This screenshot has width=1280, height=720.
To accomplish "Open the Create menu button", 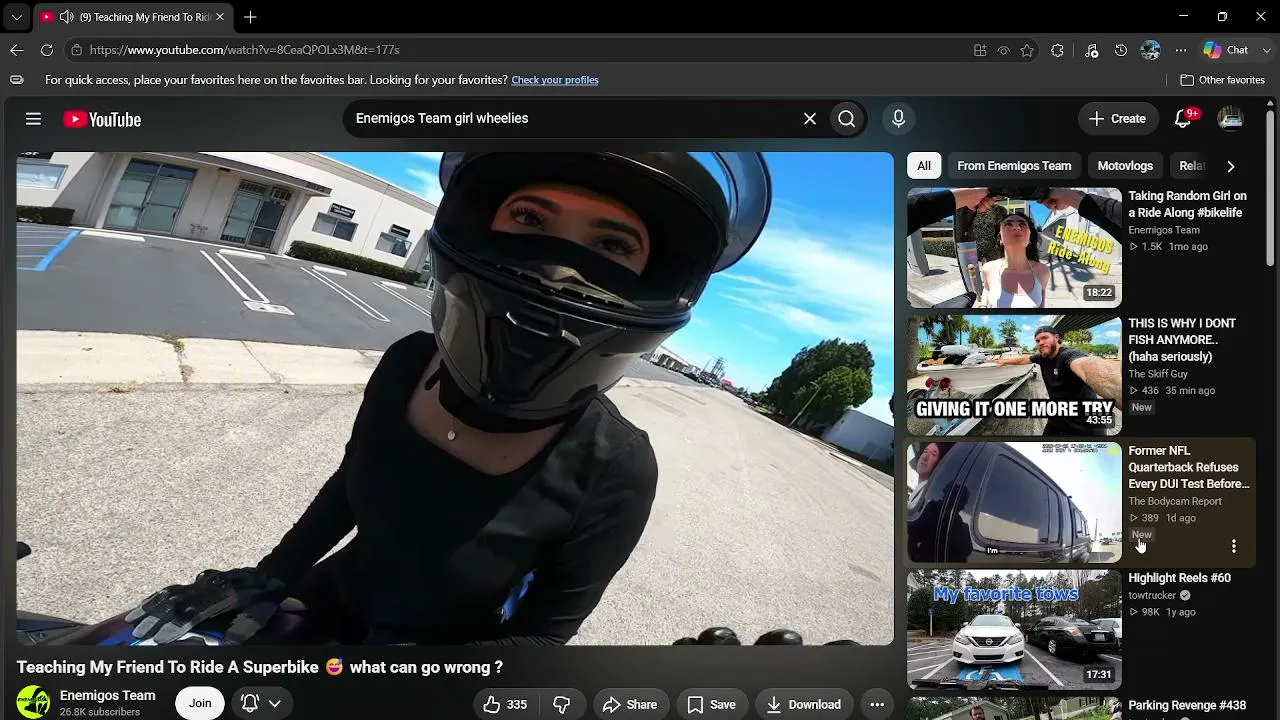I will pyautogui.click(x=1117, y=119).
